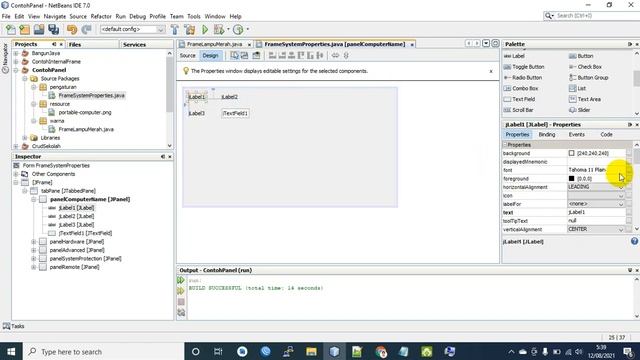Collapse panelComputerName node in Inspector
Viewport: 640px width, 360px height.
tap(34, 199)
